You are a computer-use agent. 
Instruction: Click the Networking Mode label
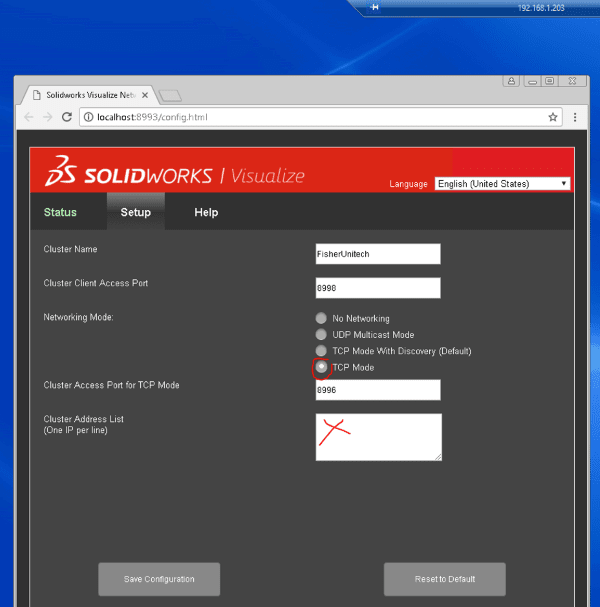click(78, 317)
